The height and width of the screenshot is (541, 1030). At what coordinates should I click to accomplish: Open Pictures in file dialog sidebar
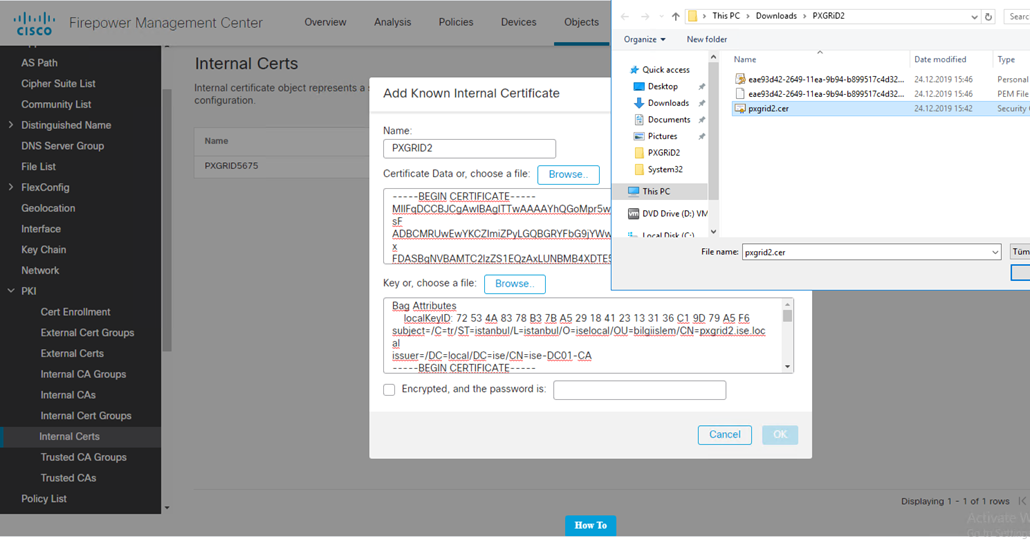[x=662, y=136]
